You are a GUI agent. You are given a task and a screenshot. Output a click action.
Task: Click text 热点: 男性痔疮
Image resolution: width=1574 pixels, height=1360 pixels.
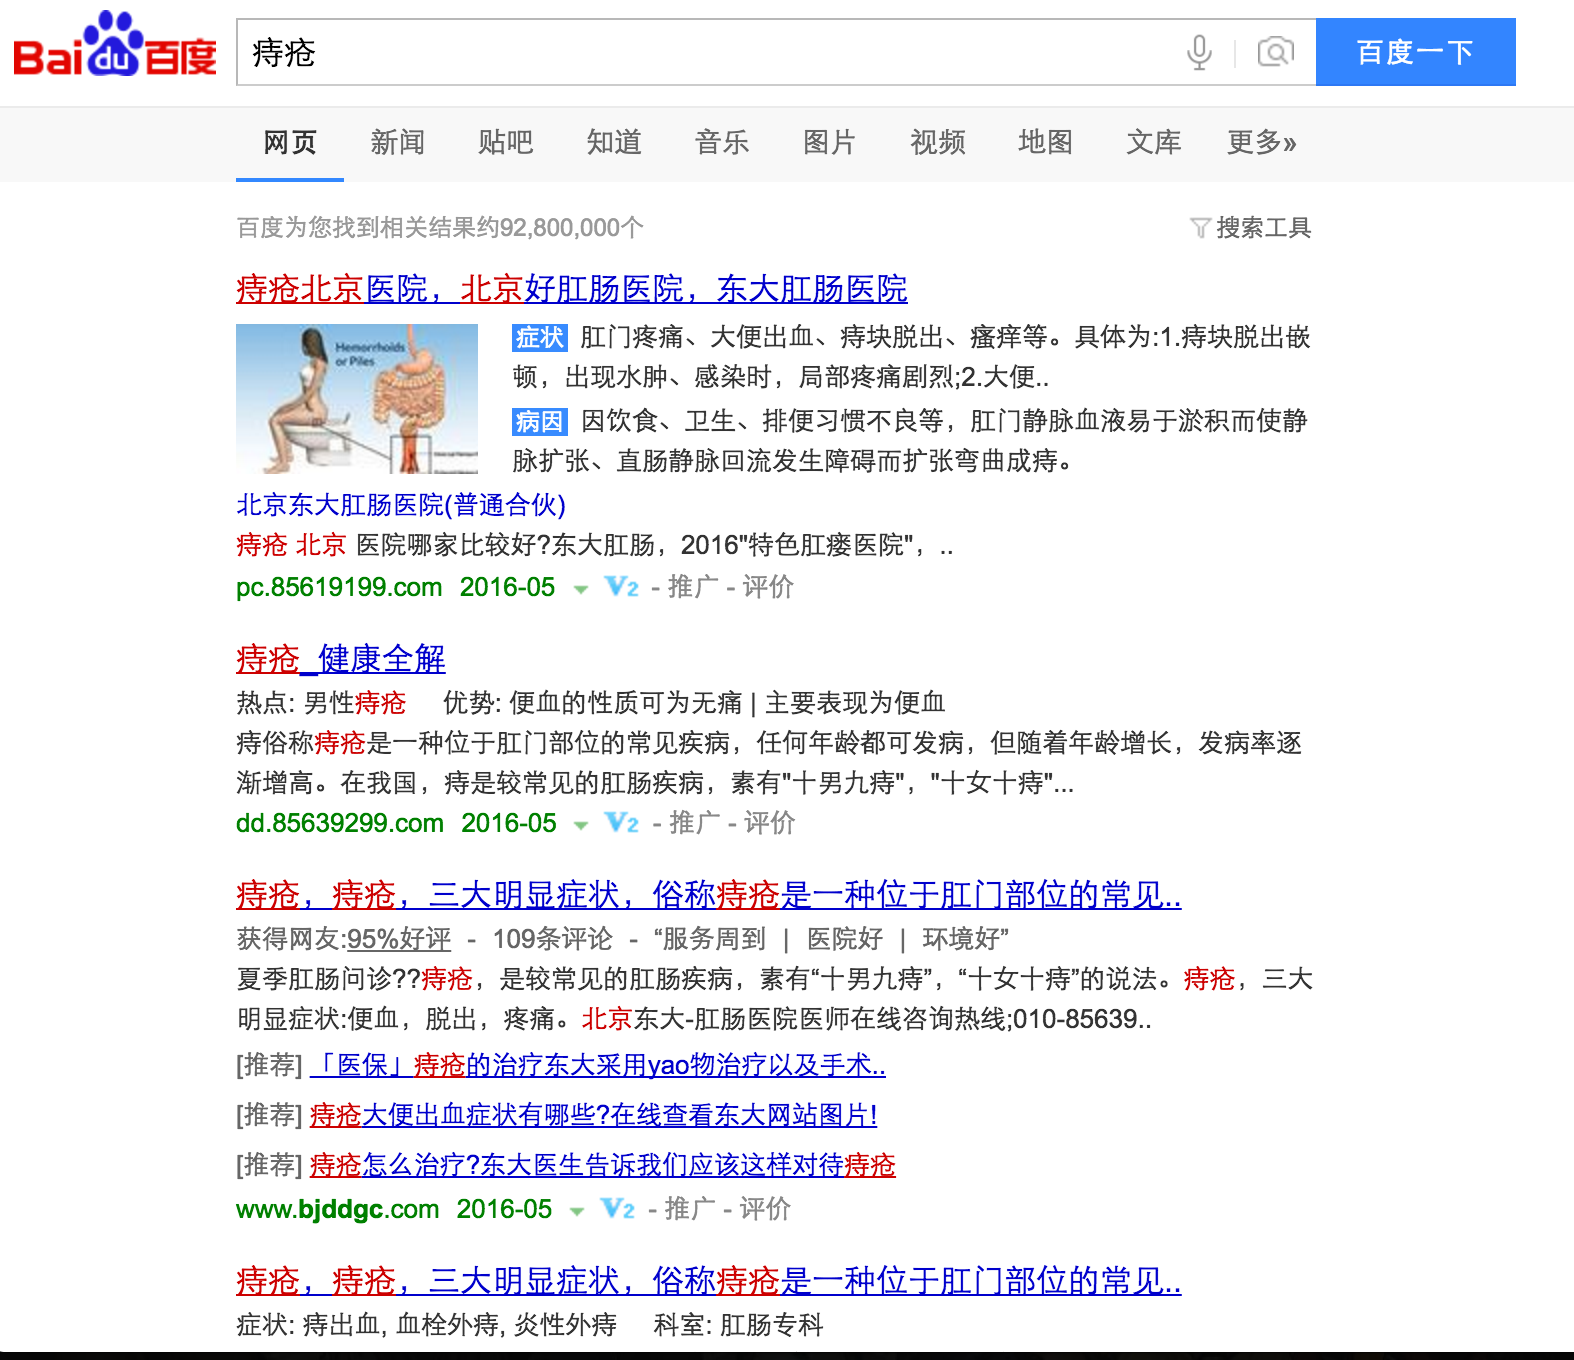click(321, 703)
